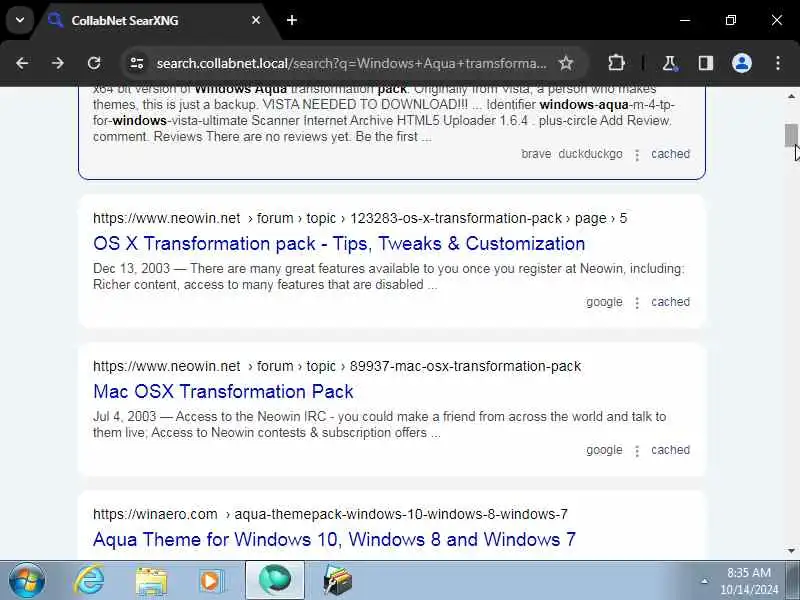Click the Jul 4, 2003 snippet text

[380, 424]
